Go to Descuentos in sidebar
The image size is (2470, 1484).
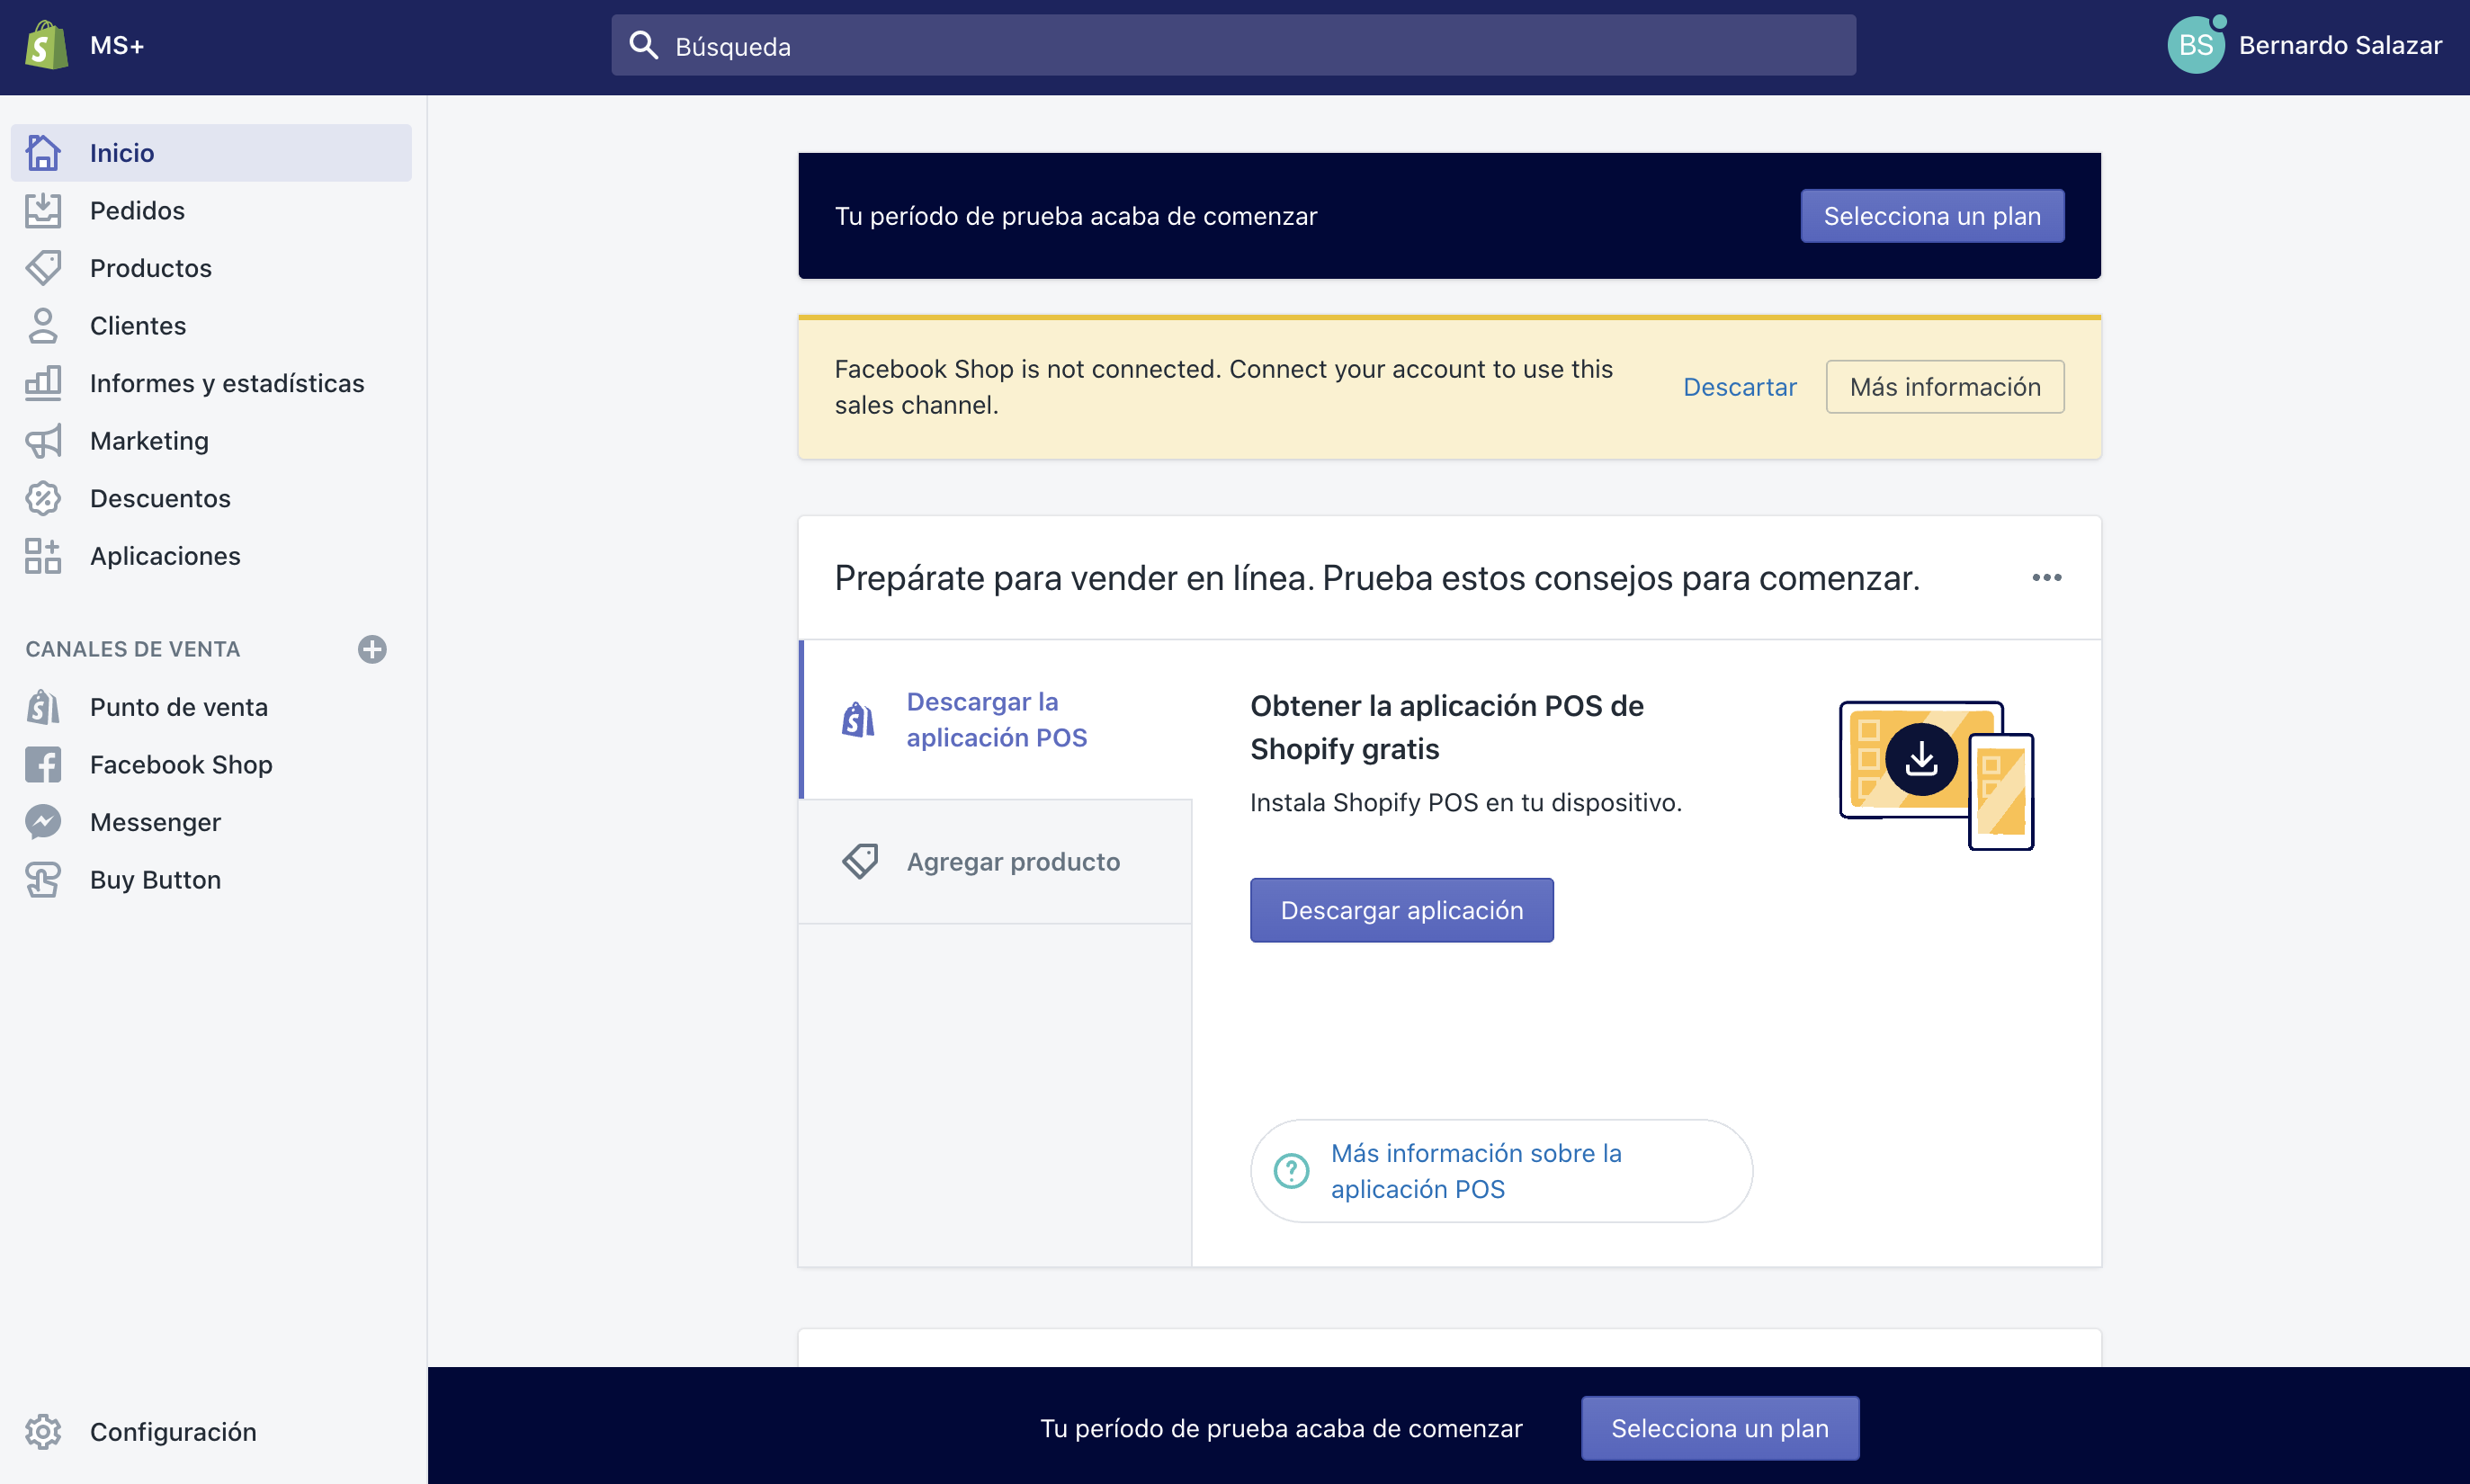pos(160,498)
